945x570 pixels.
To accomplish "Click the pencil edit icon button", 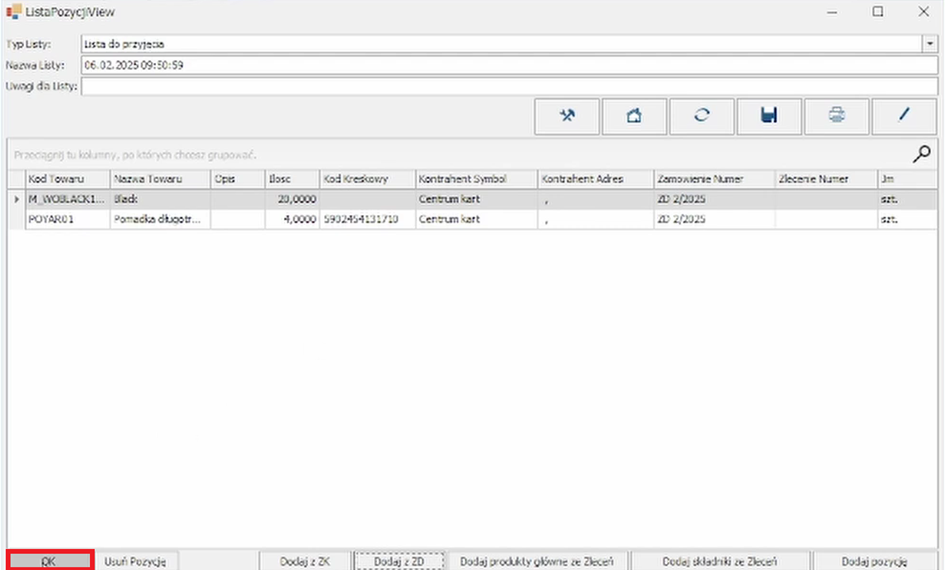I will tap(903, 116).
